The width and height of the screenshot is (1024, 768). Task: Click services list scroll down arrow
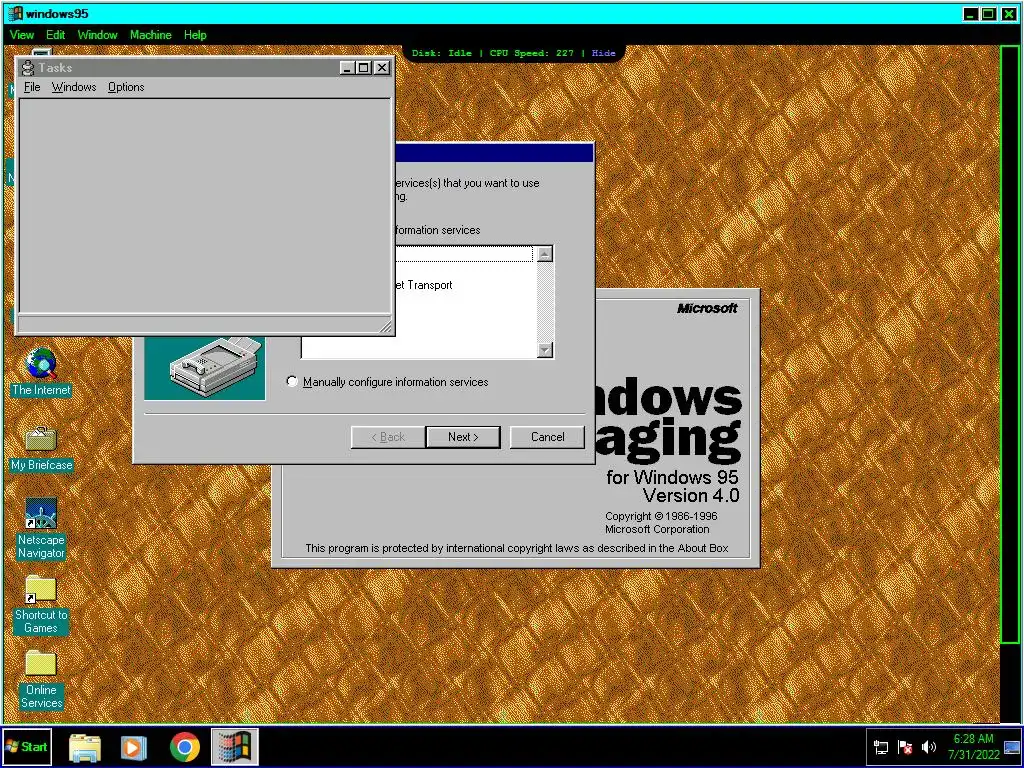[545, 349]
